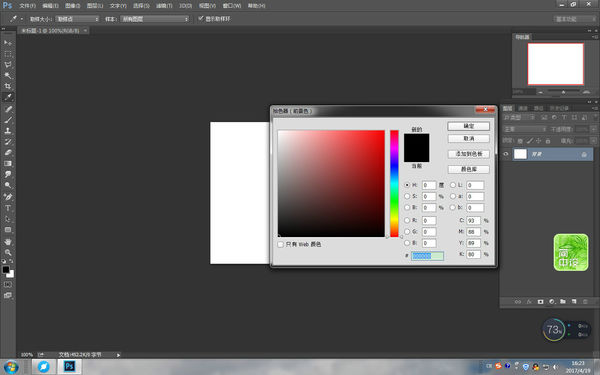
Task: Select the Gradient tool
Action: point(8,163)
